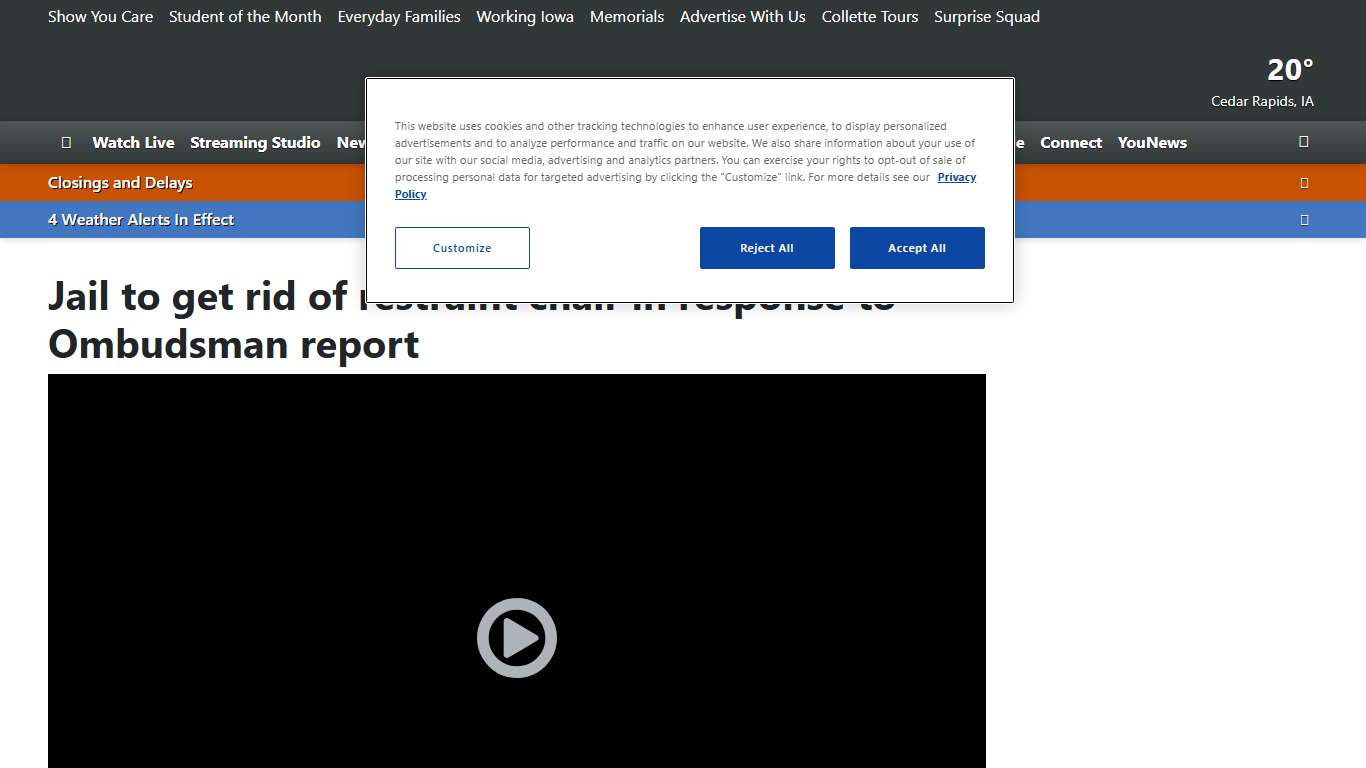Screen dimensions: 1366x768
Task: Open cookie Customize settings
Action: 462,248
